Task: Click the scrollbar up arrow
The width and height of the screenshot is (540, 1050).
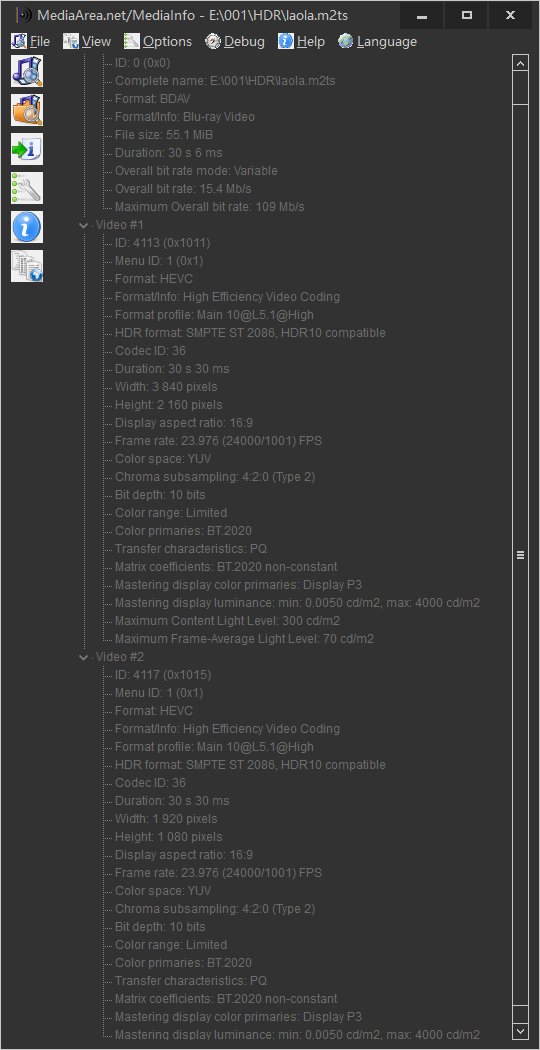Action: (521, 64)
